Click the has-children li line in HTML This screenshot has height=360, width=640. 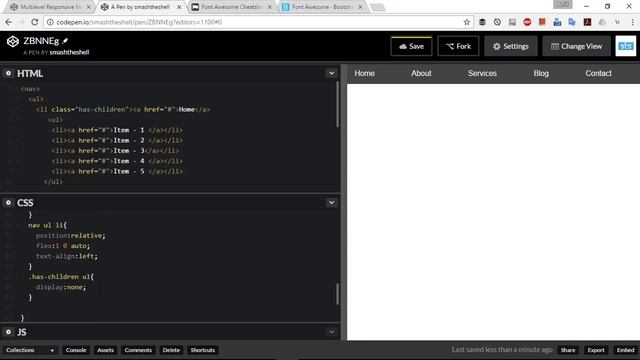click(x=123, y=109)
